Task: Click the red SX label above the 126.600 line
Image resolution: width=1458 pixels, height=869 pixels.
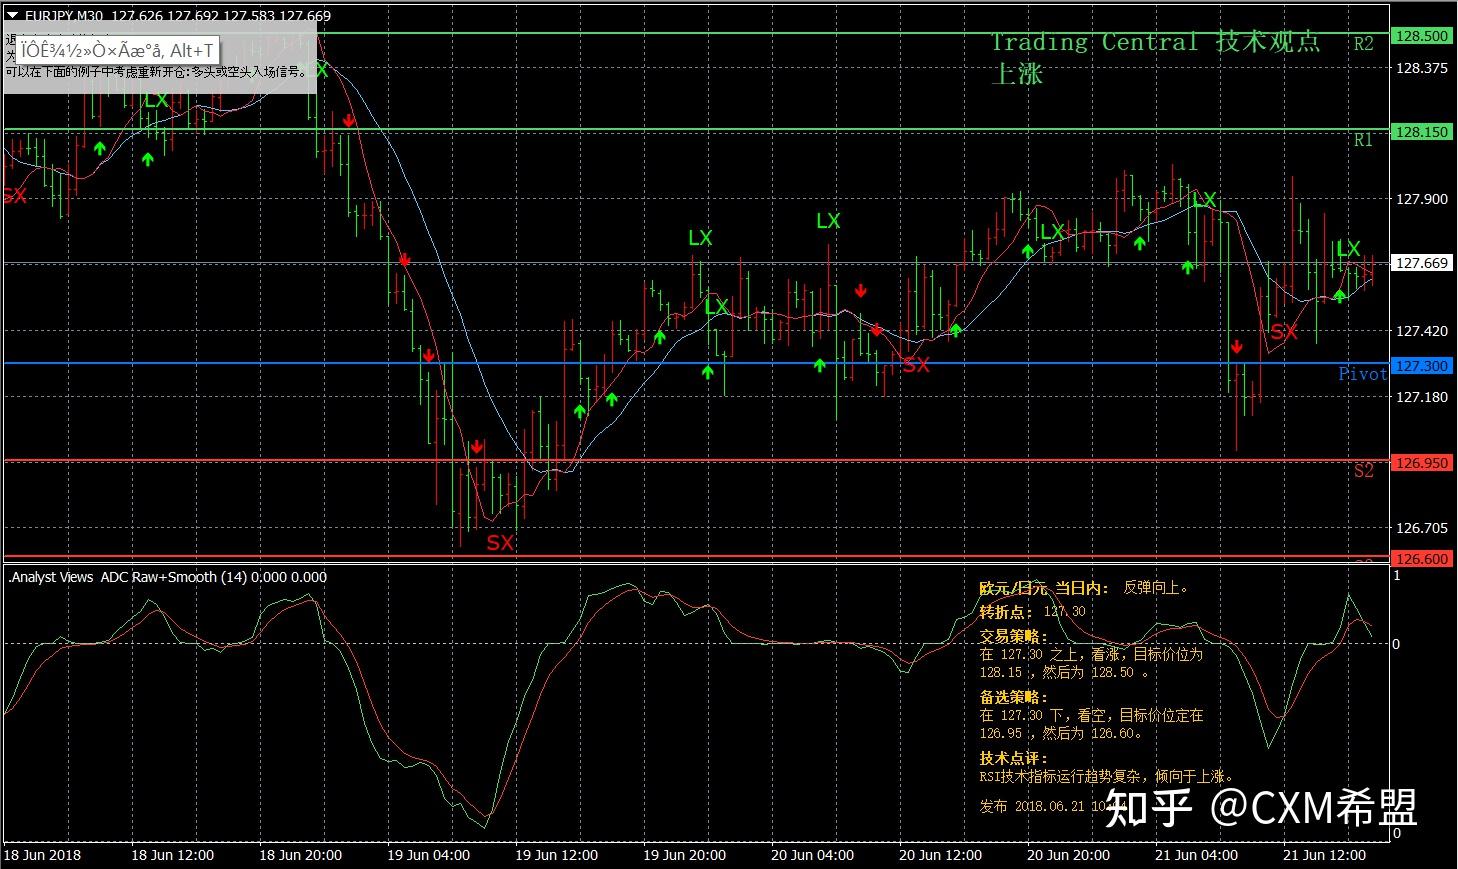Action: tap(500, 543)
